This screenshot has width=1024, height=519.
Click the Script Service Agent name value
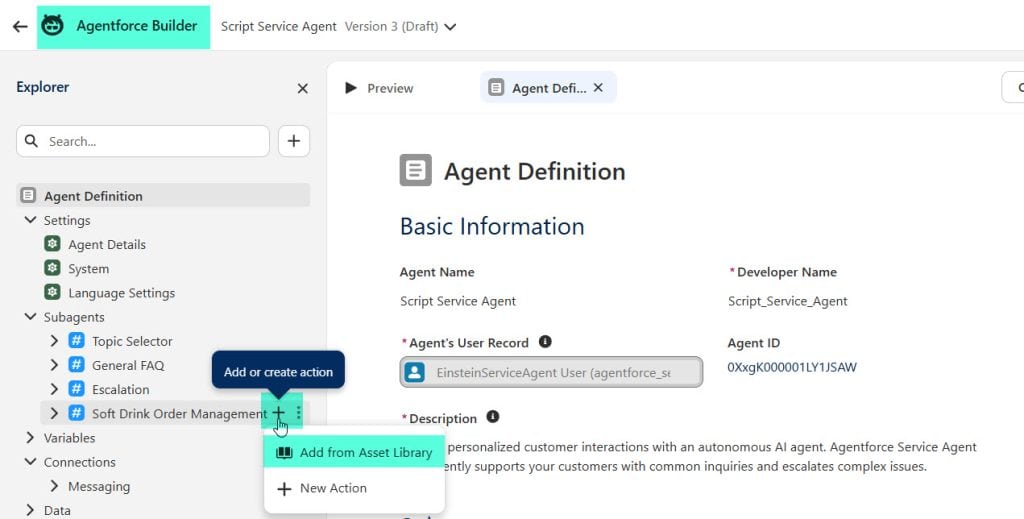tap(458, 301)
